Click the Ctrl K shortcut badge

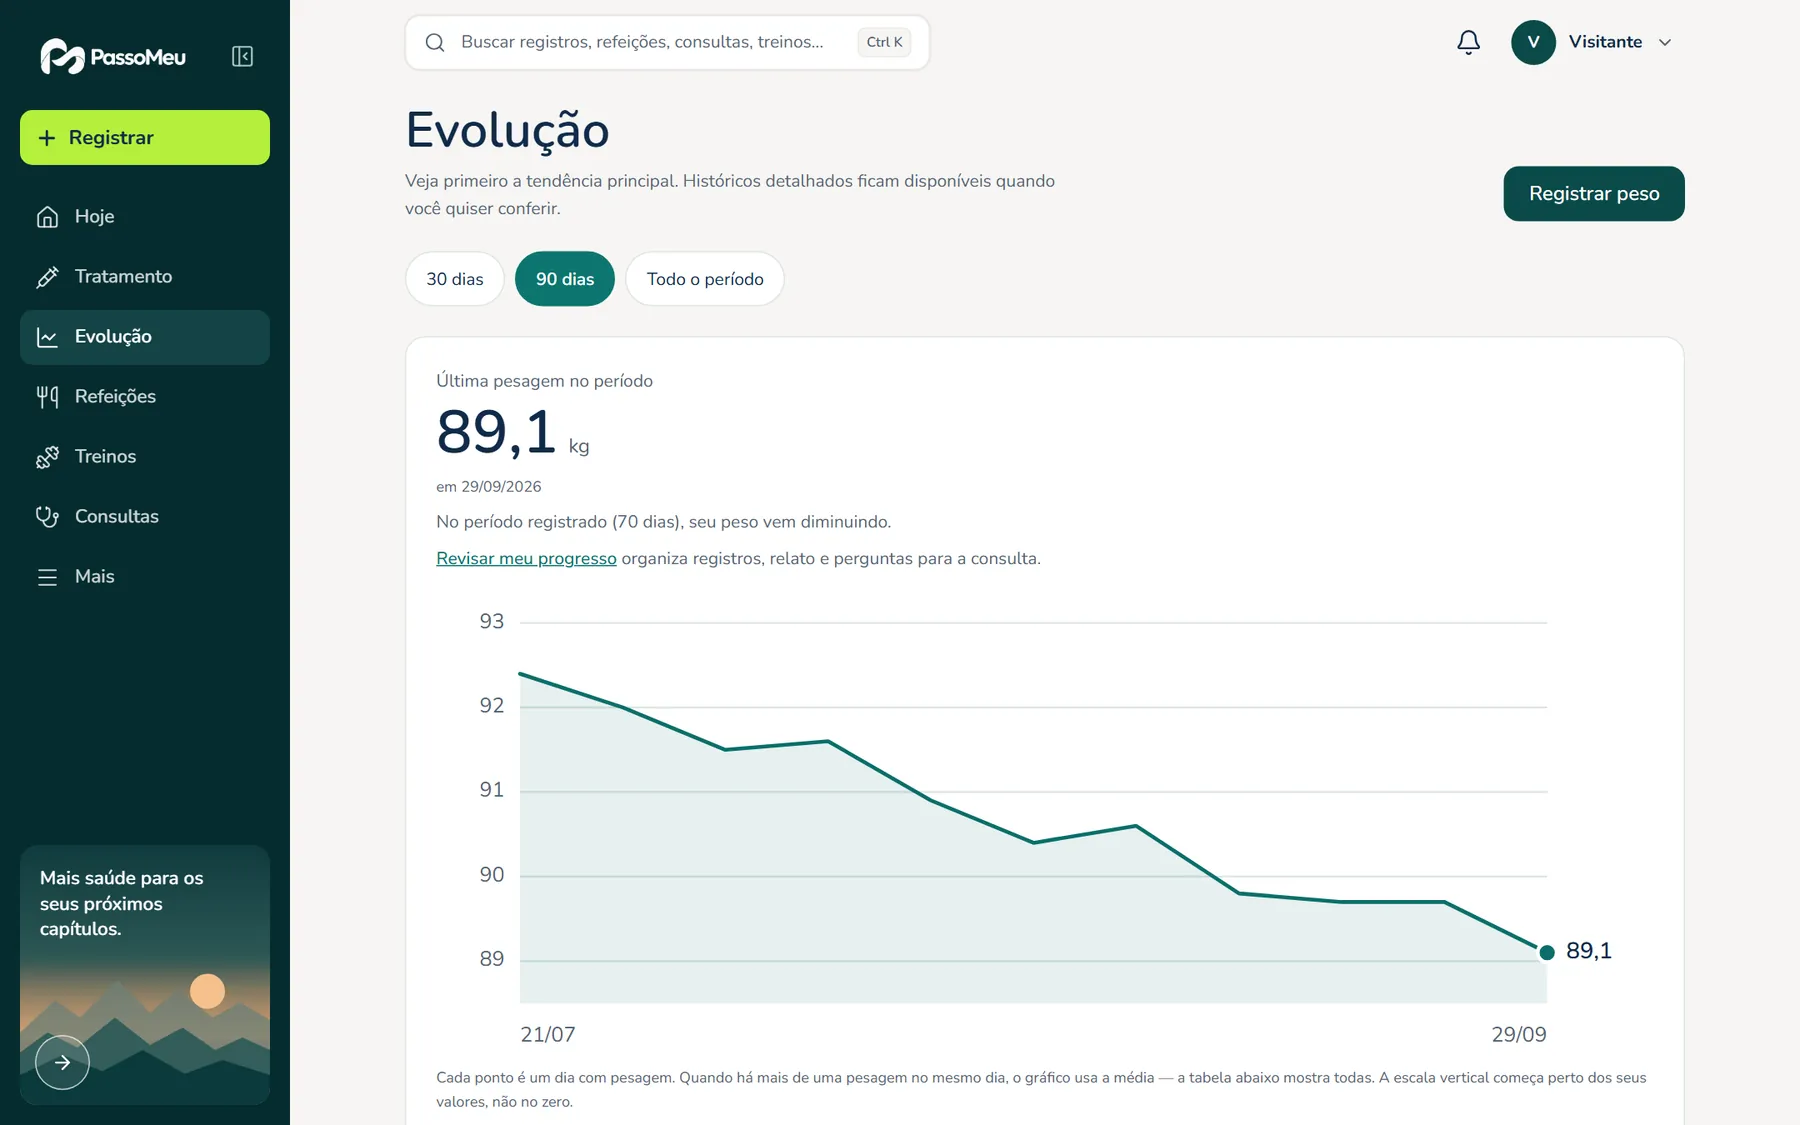[884, 42]
